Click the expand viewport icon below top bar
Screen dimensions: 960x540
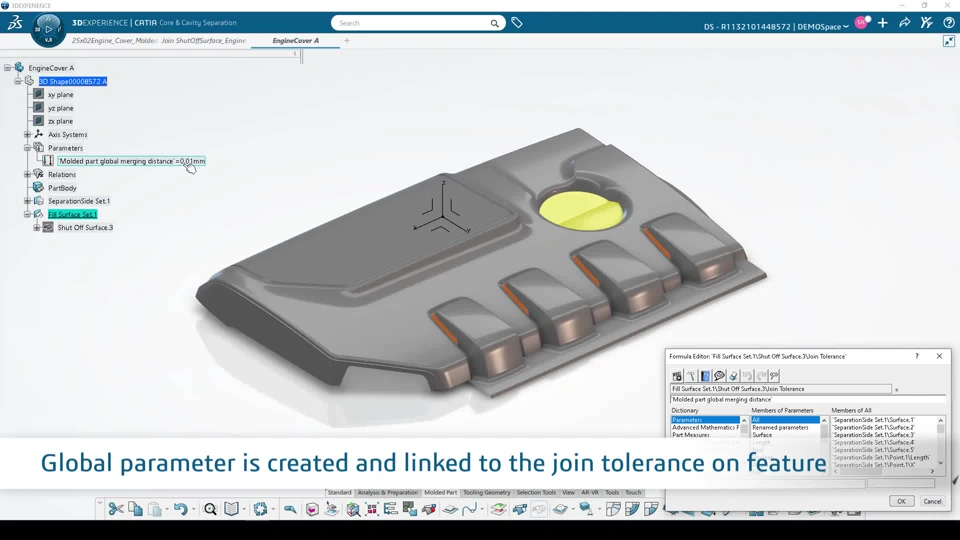click(x=948, y=41)
